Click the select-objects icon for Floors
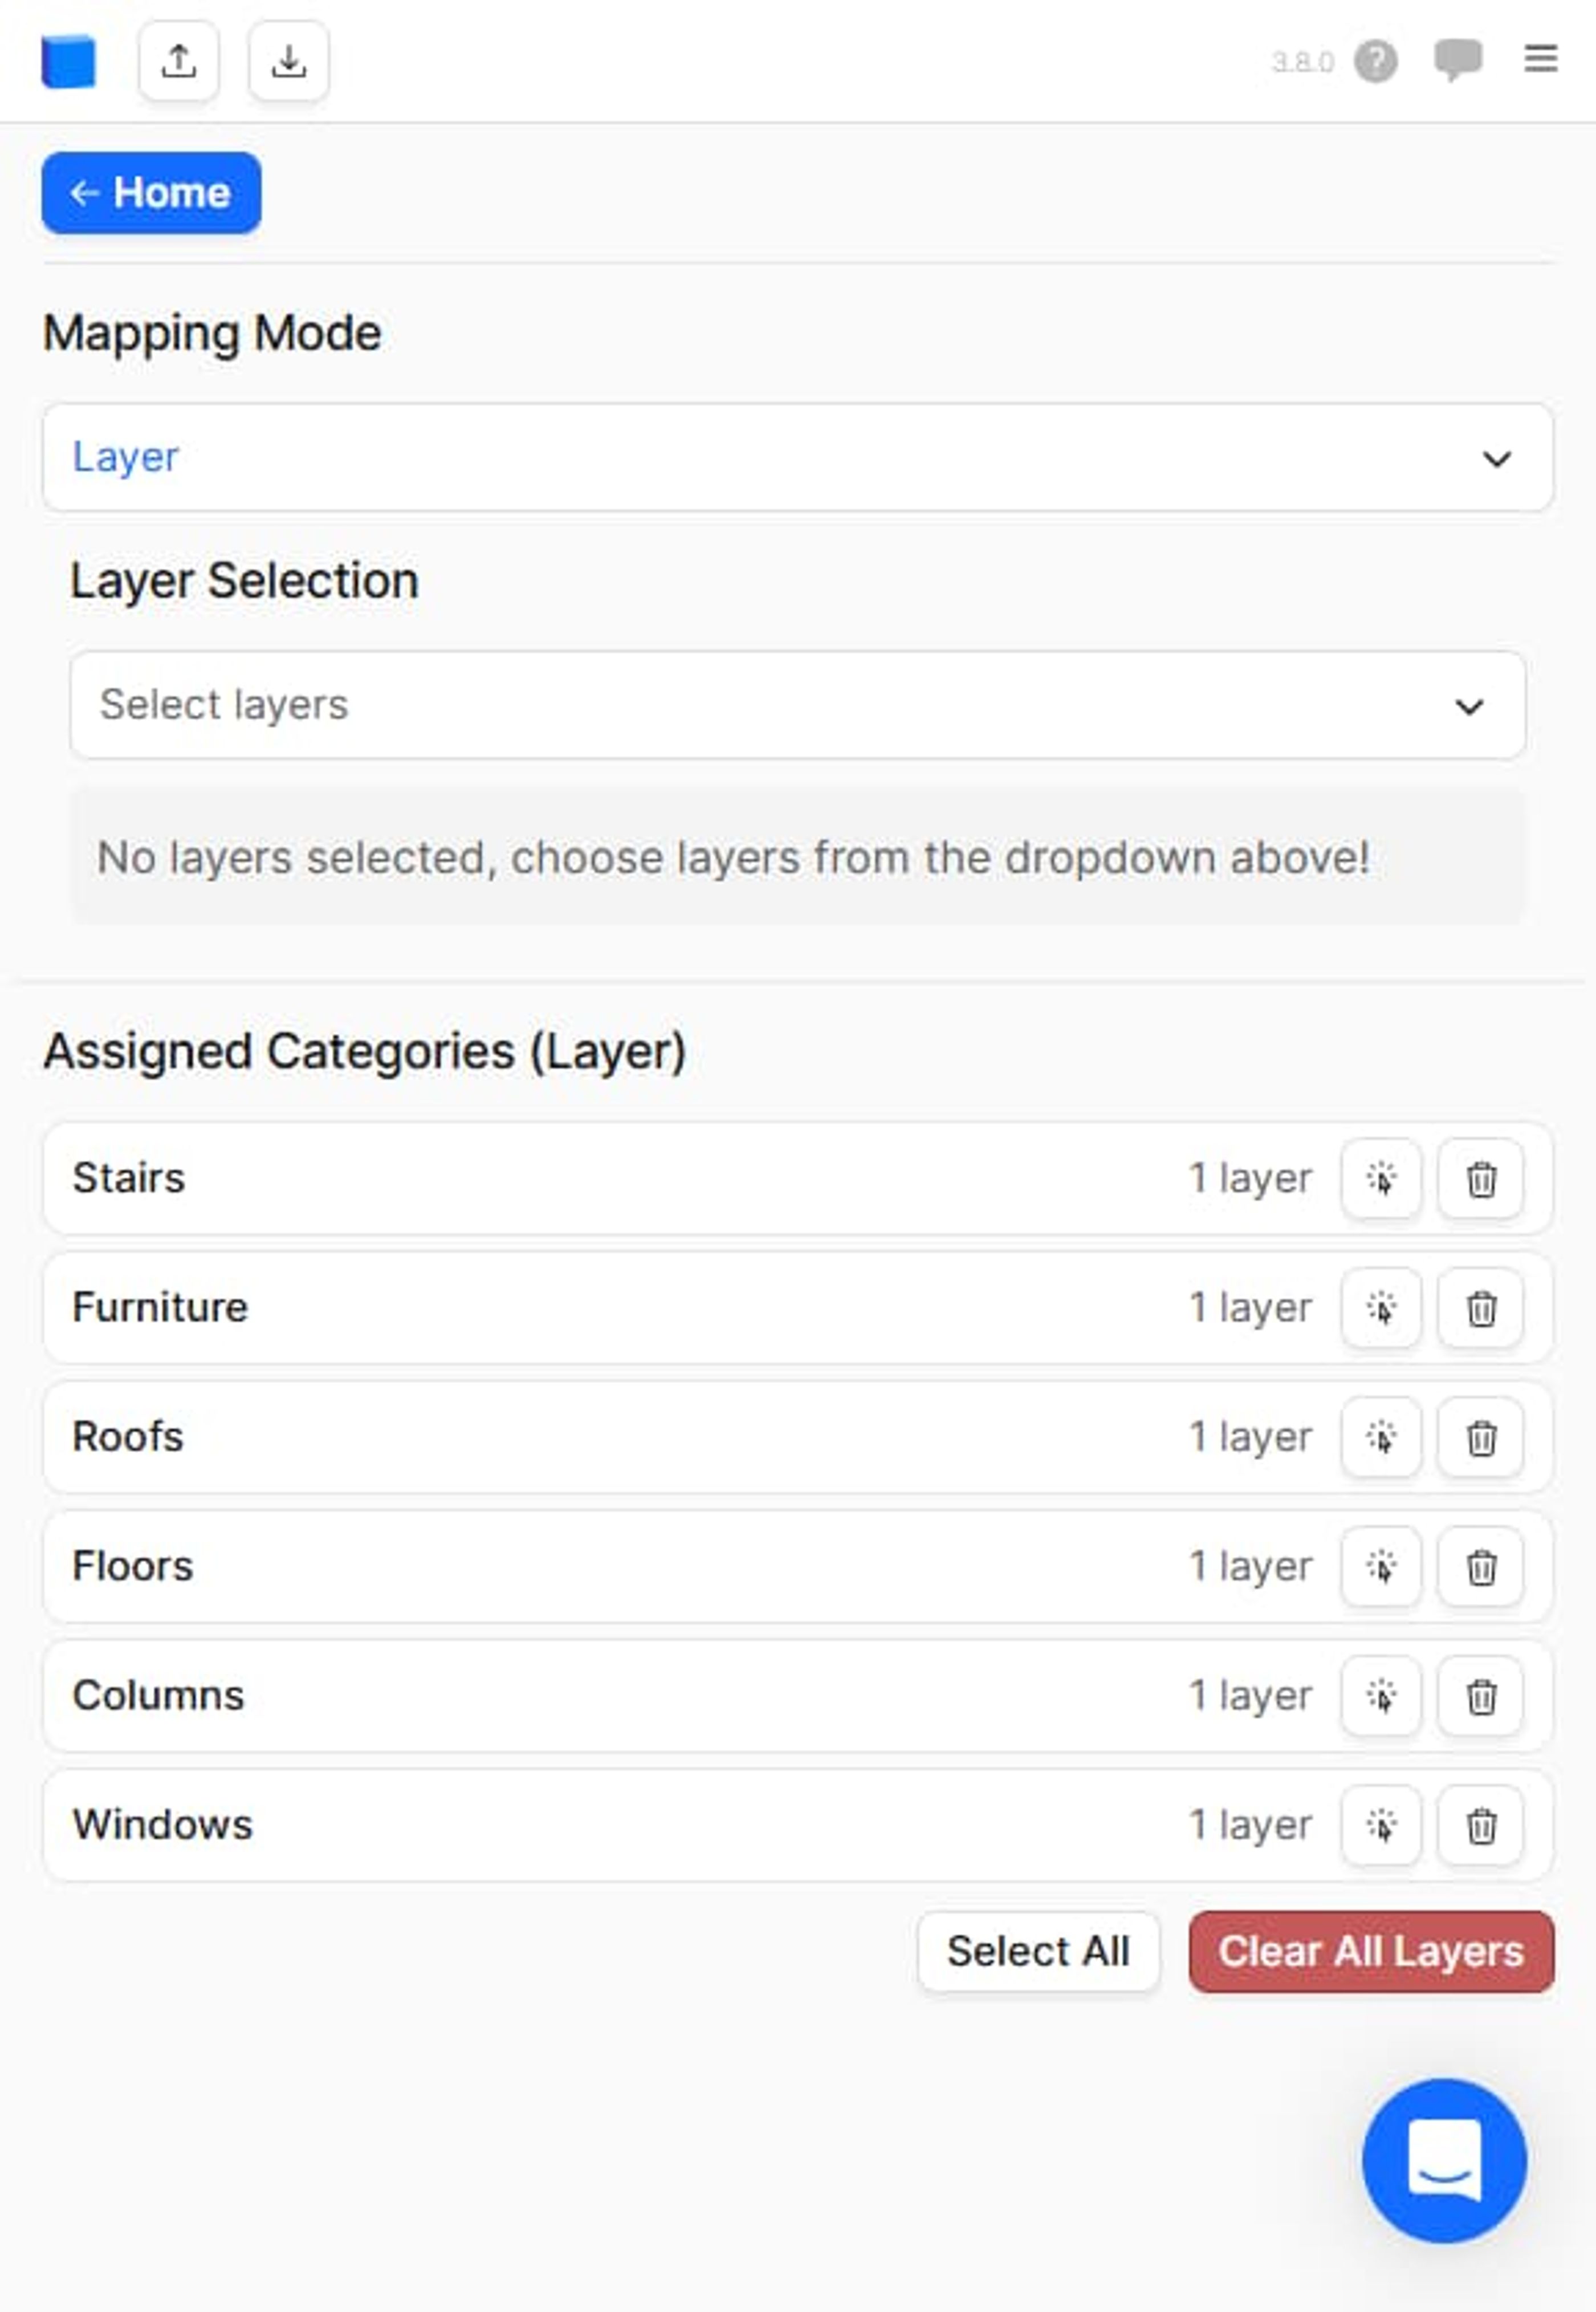 pyautogui.click(x=1381, y=1567)
